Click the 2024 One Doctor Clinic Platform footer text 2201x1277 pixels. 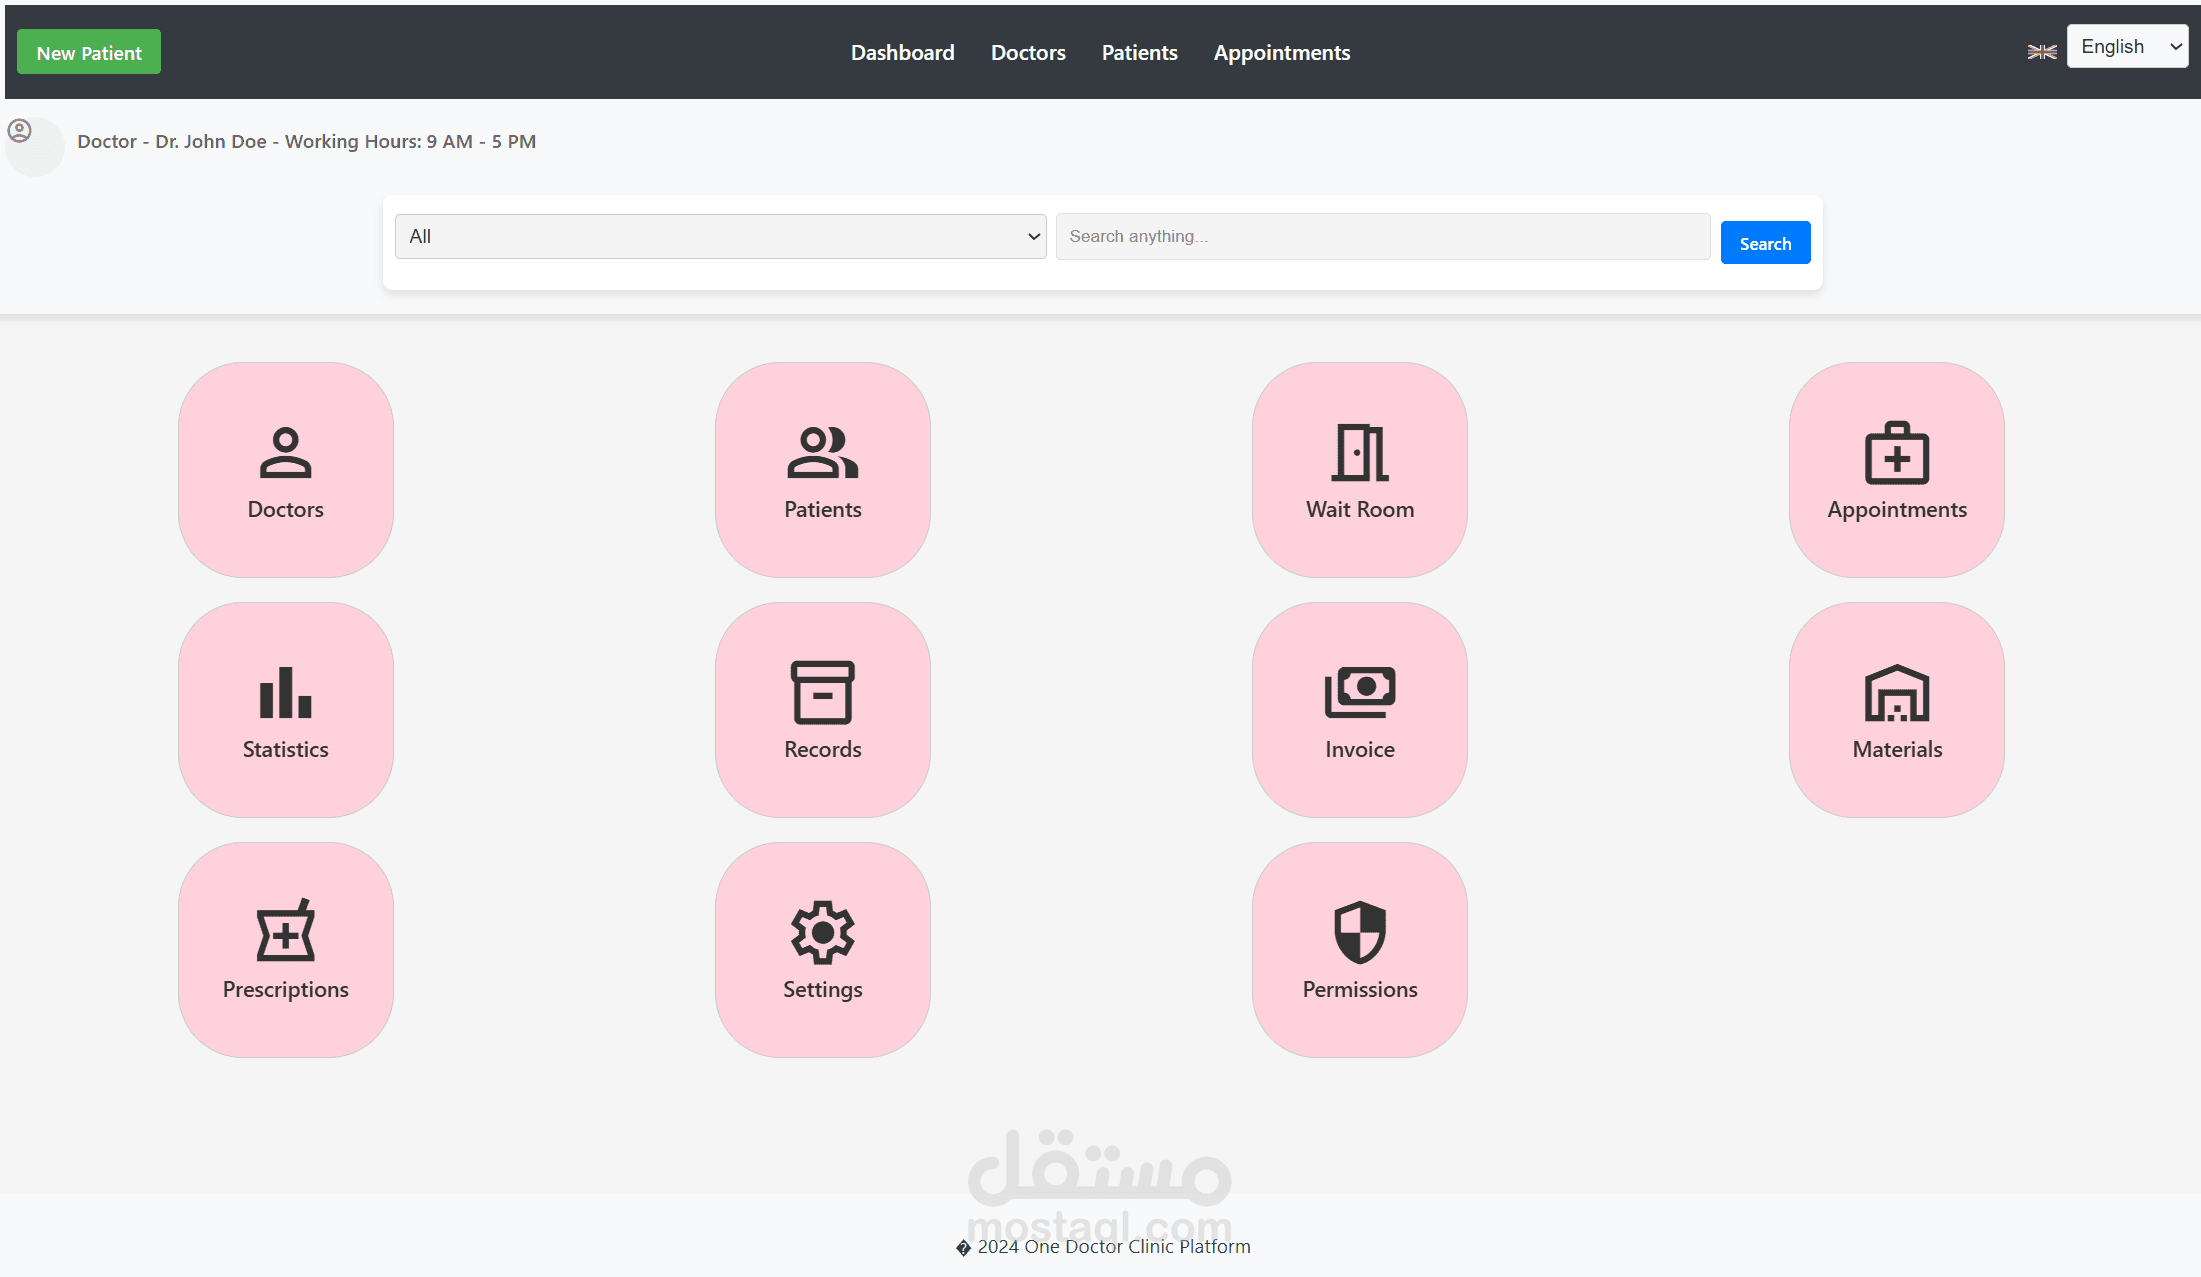pos(1103,1246)
